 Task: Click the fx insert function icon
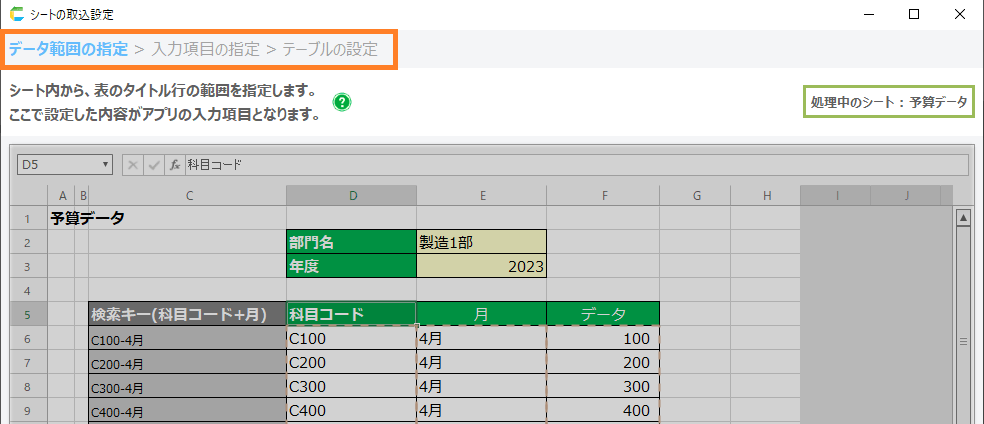click(174, 165)
